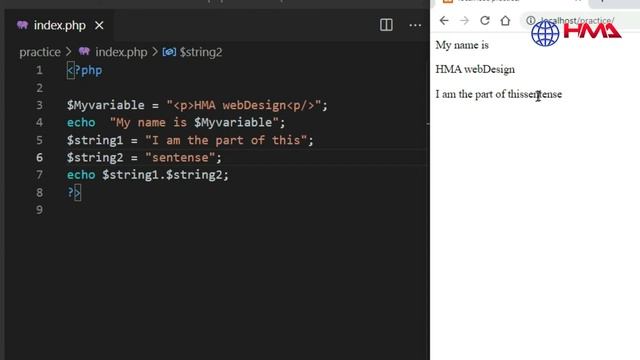Click the variable symbol icon in breadcrumb

click(x=169, y=52)
